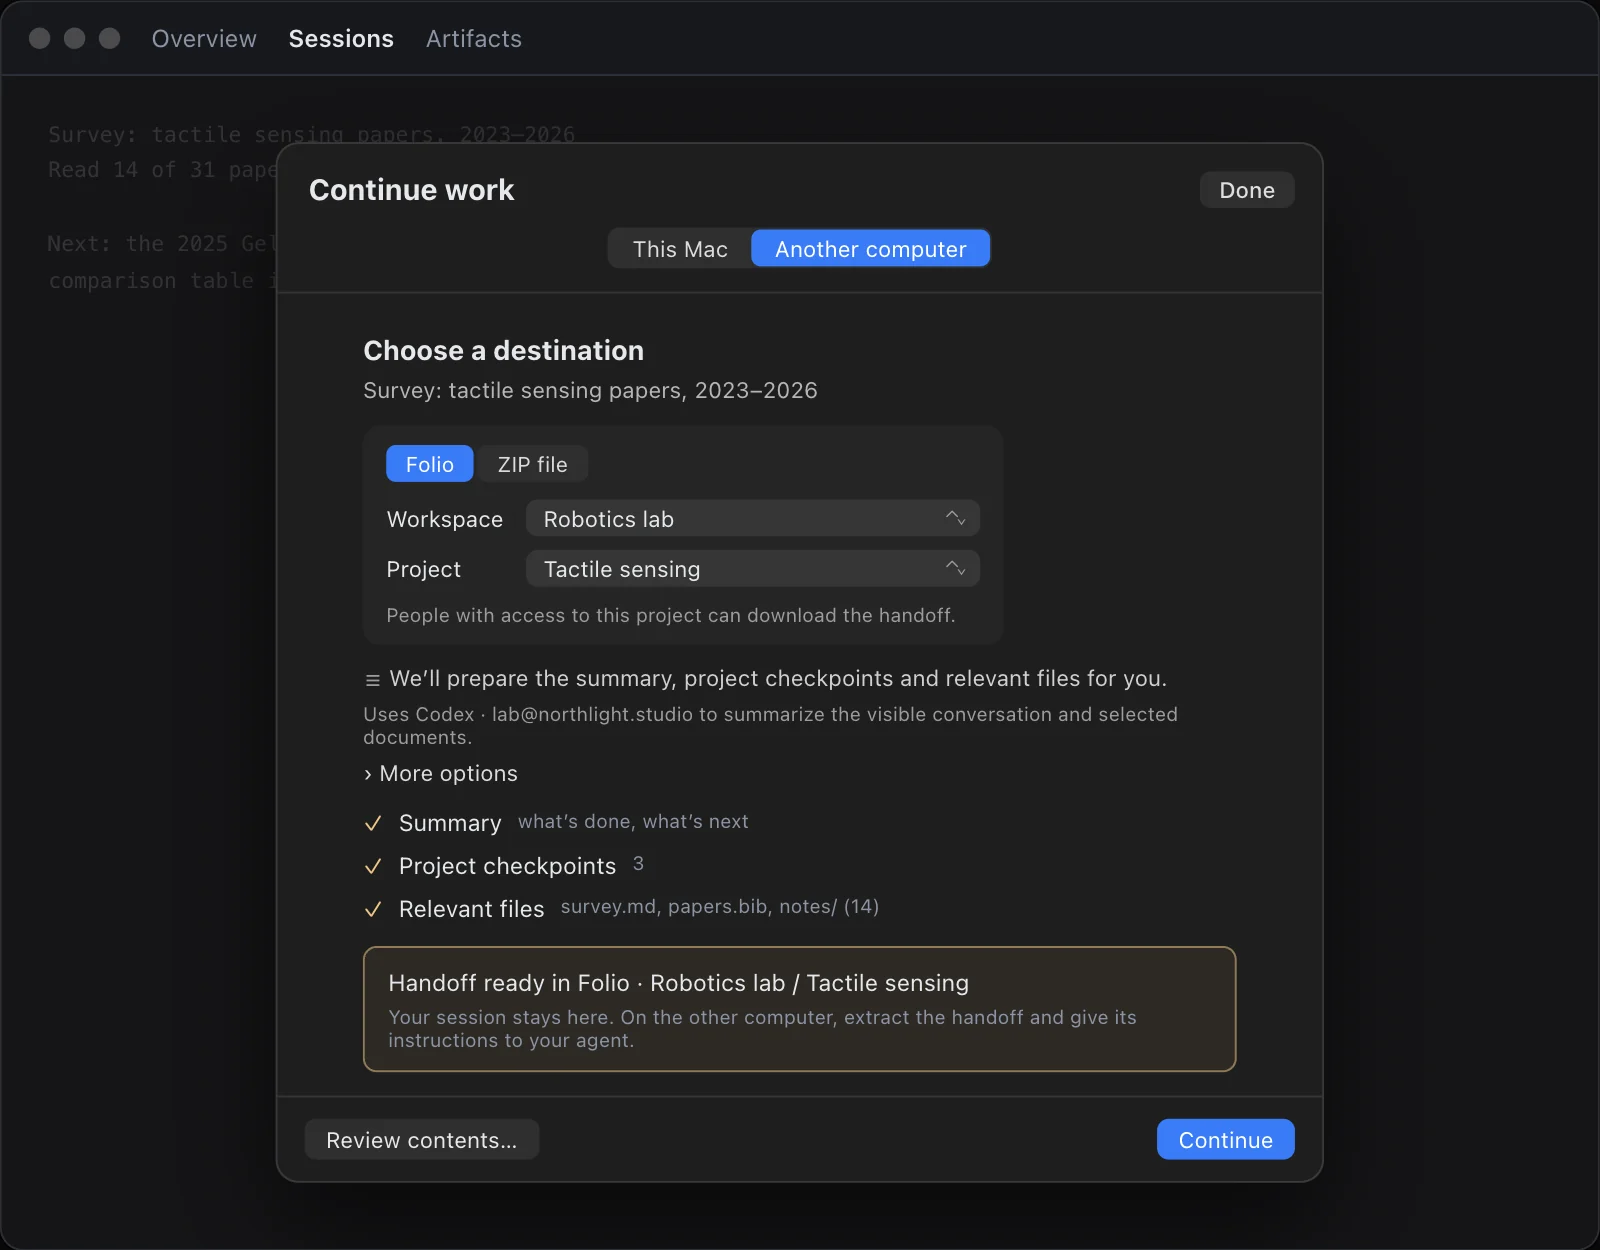Select the This Mac segment
This screenshot has width=1600, height=1250.
[x=680, y=249]
